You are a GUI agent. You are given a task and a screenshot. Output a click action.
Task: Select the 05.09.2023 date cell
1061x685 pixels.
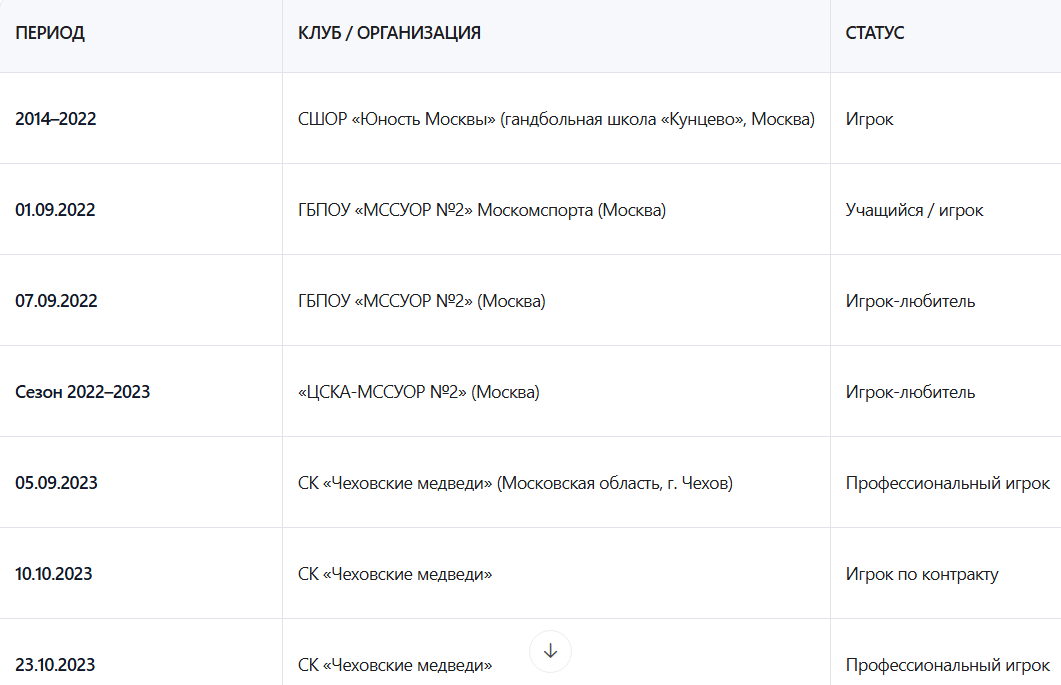pos(56,483)
